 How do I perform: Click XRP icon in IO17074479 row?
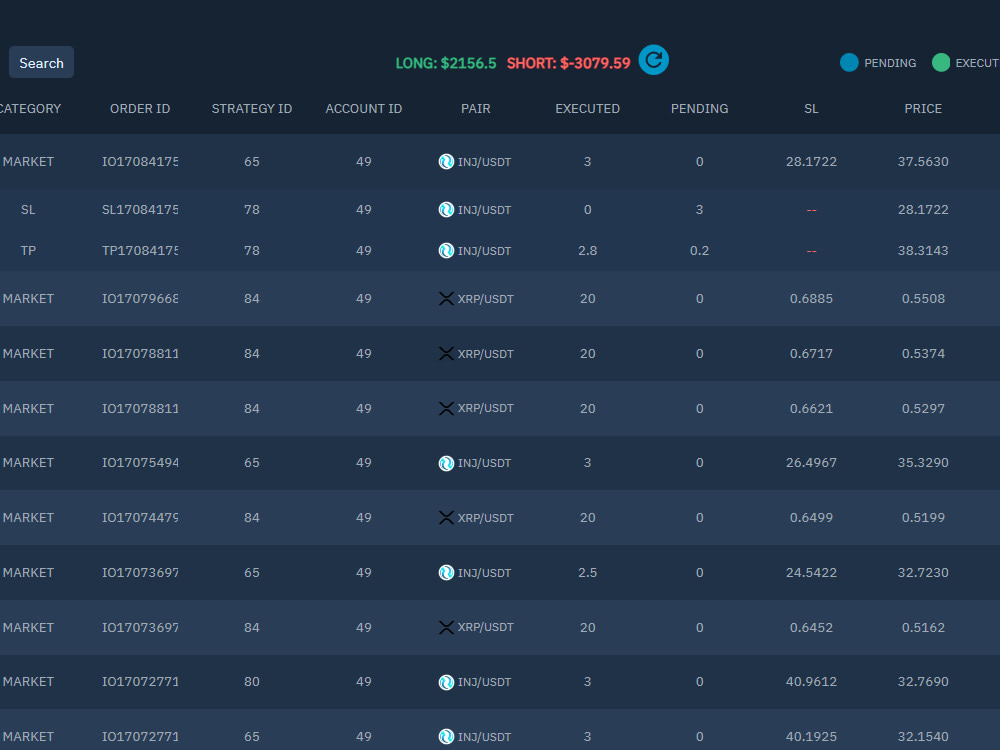click(446, 517)
